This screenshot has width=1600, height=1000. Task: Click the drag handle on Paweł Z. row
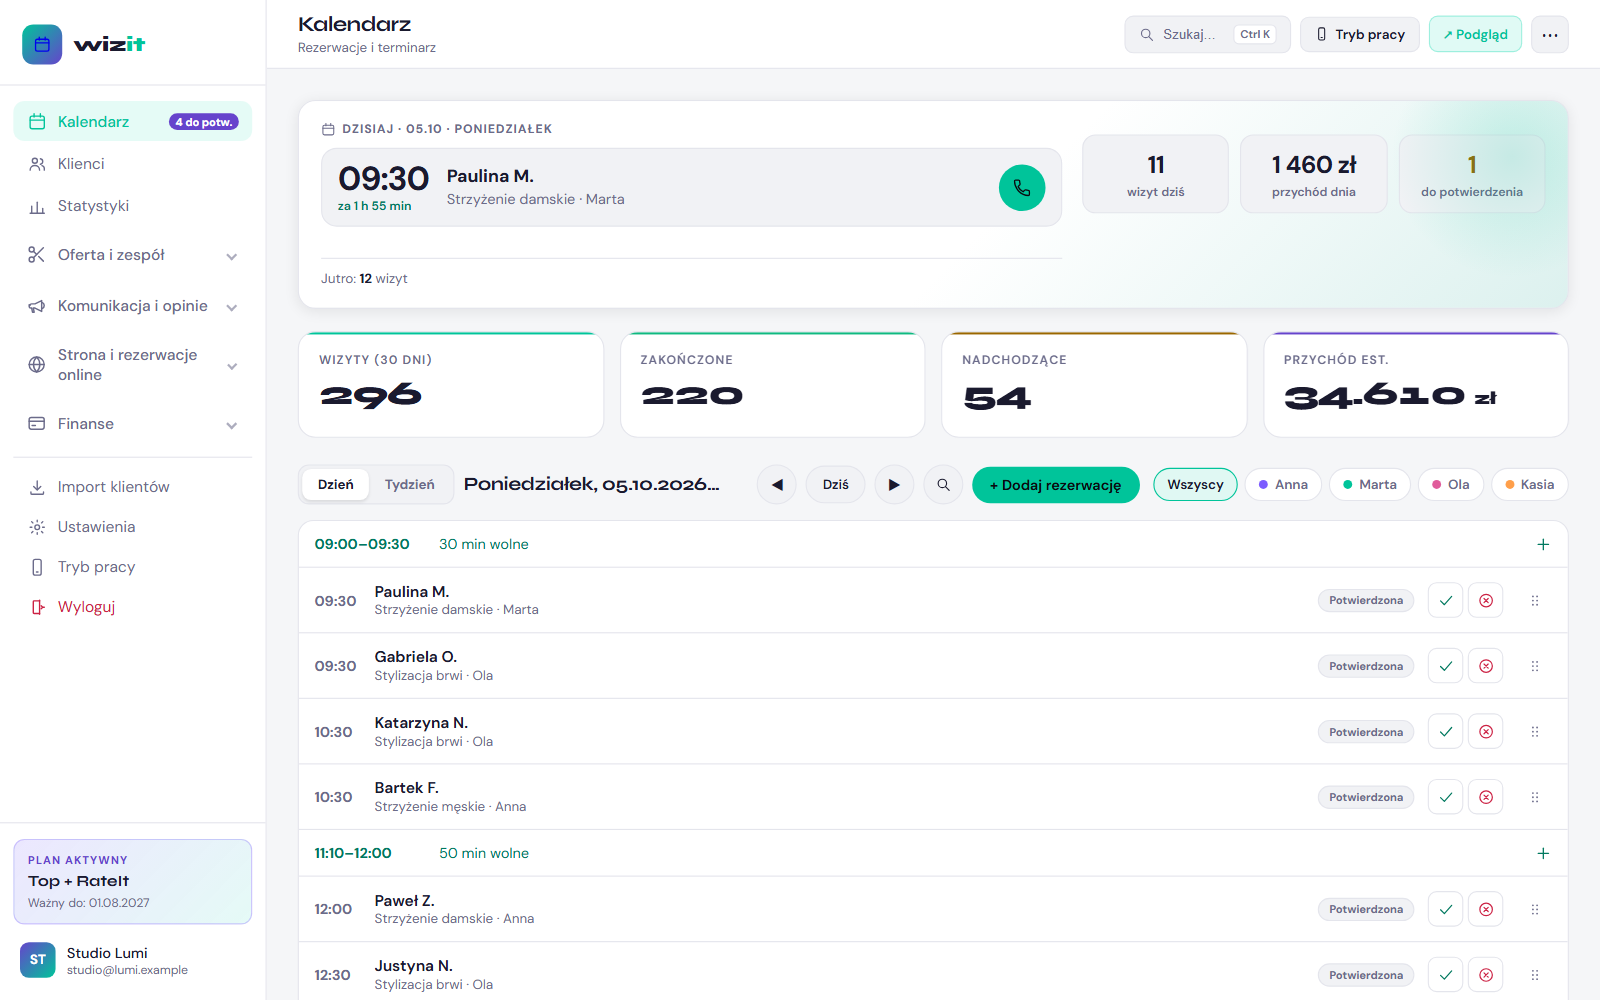tap(1535, 909)
